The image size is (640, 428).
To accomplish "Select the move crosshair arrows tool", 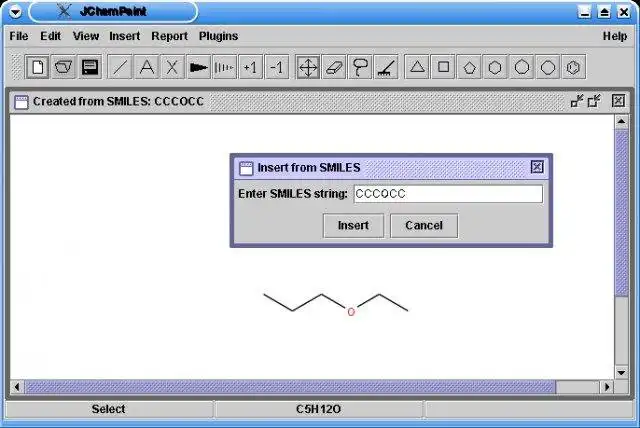I will [308, 67].
